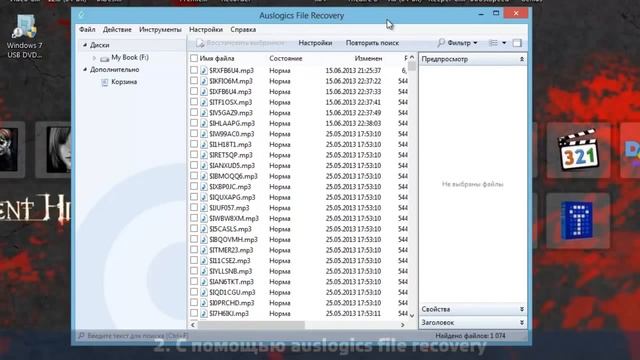Click the vertical scroll down arrow
The image size is (640, 360).
[x=411, y=315]
